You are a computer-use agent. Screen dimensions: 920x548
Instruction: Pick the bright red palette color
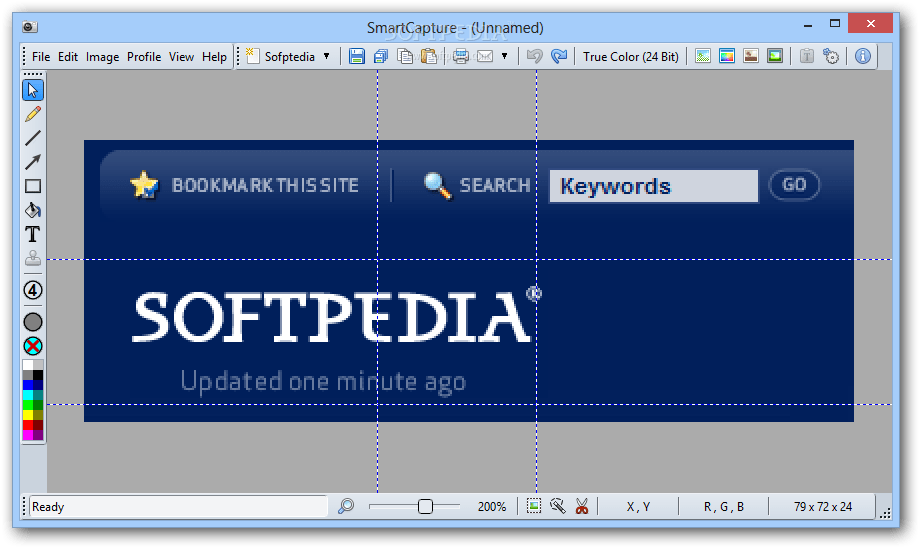28,425
